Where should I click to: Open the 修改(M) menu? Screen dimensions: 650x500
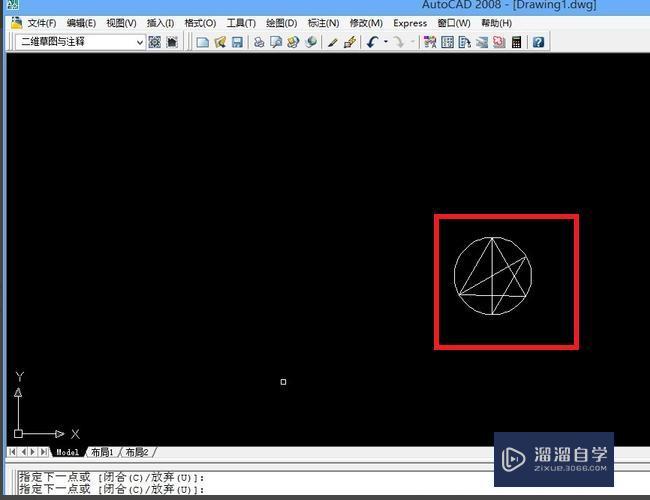(x=366, y=23)
